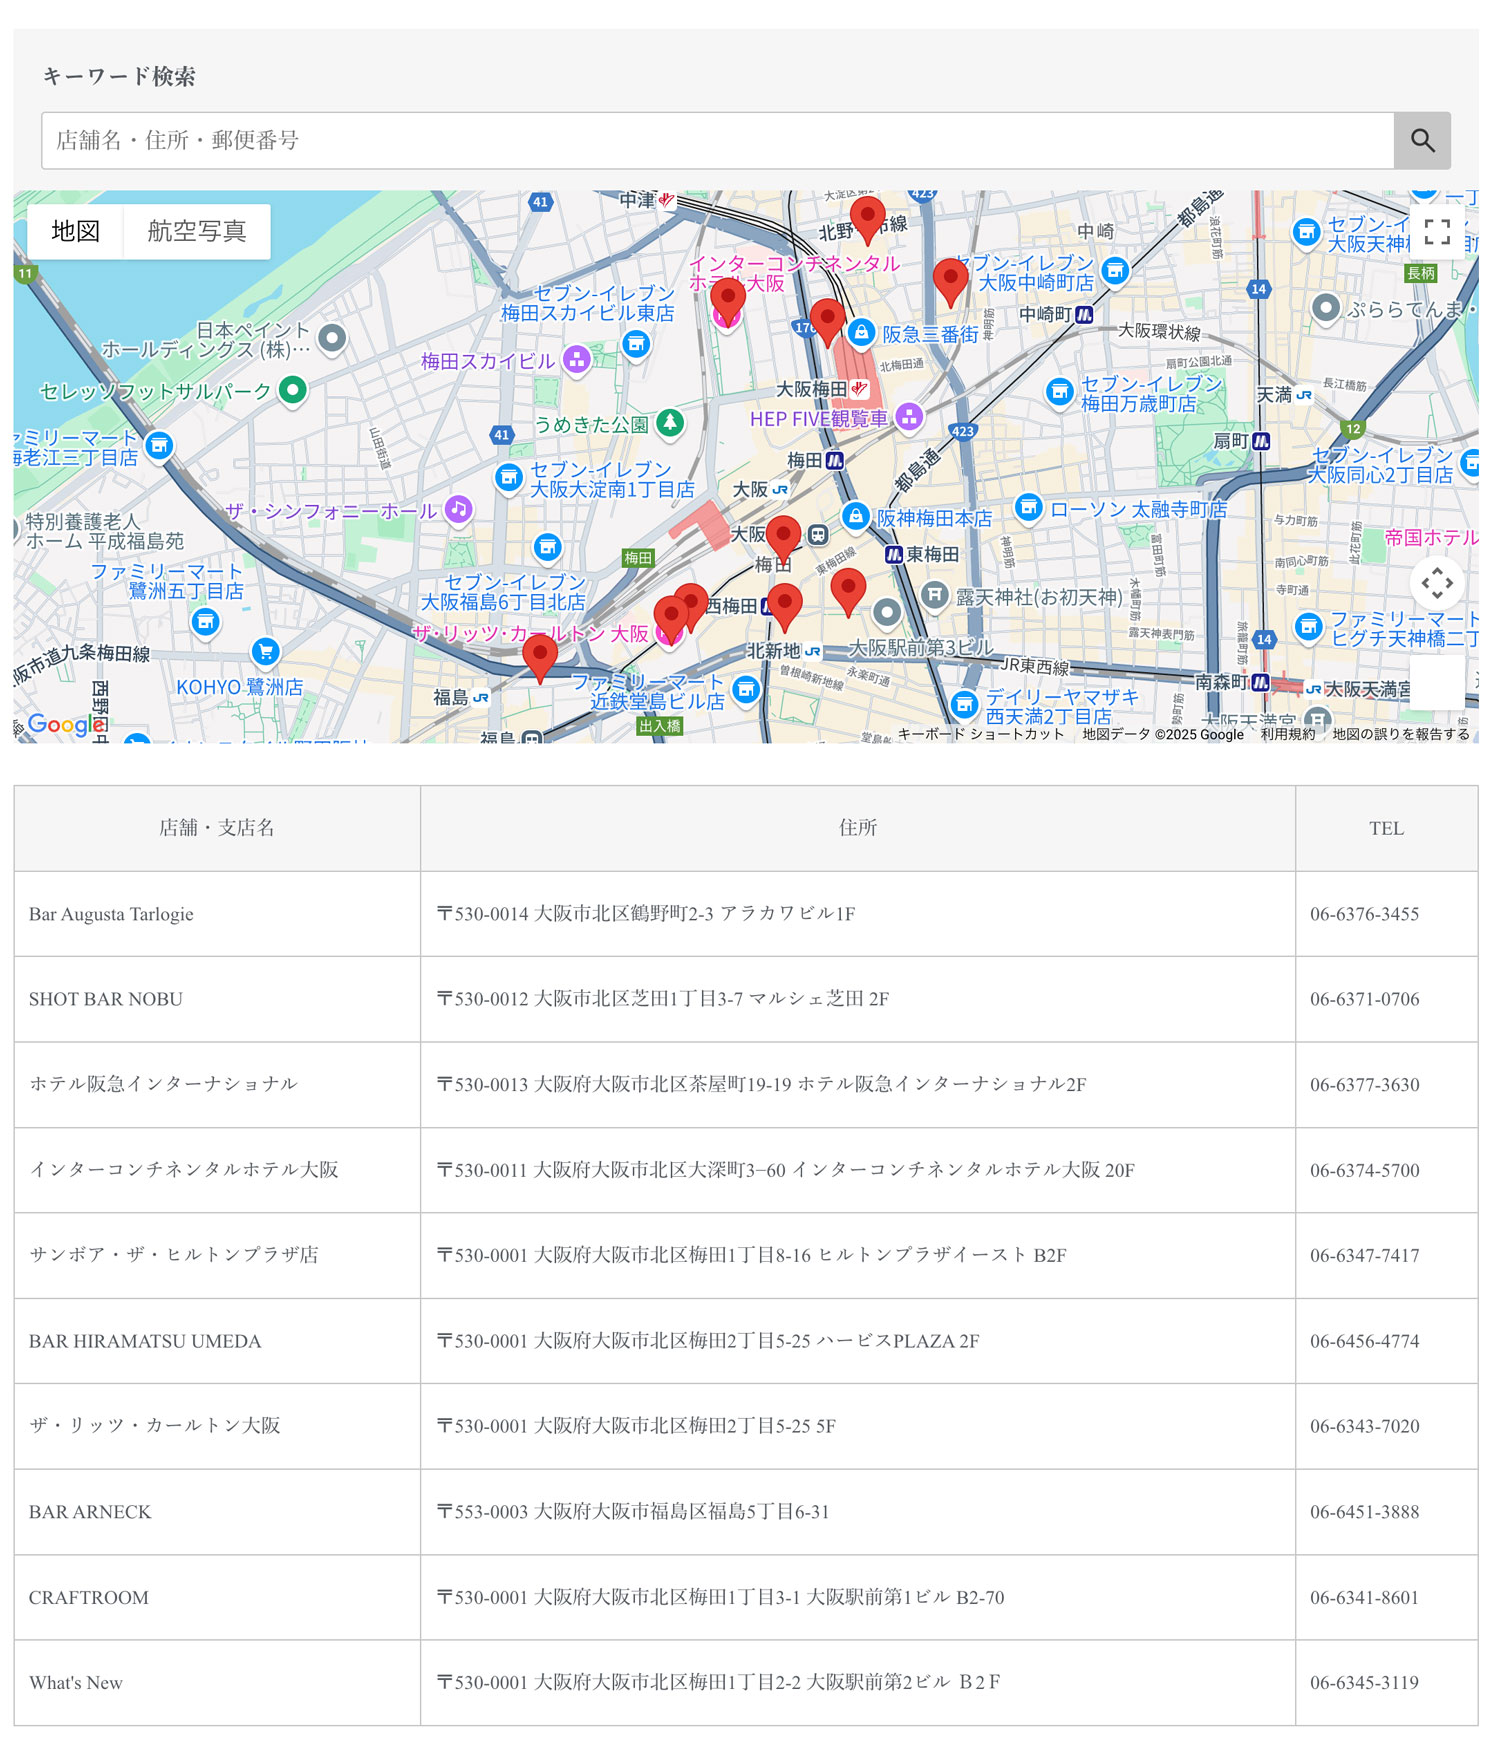Switch map to 地図 view
This screenshot has height=1746, width=1500.
coord(76,231)
